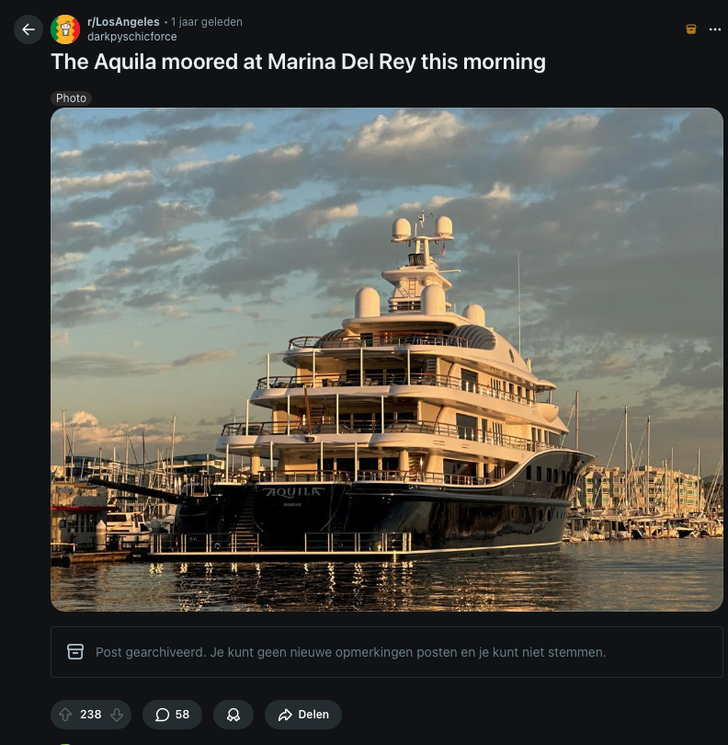Downvote the post with the down arrow
The width and height of the screenshot is (728, 745).
(x=117, y=714)
